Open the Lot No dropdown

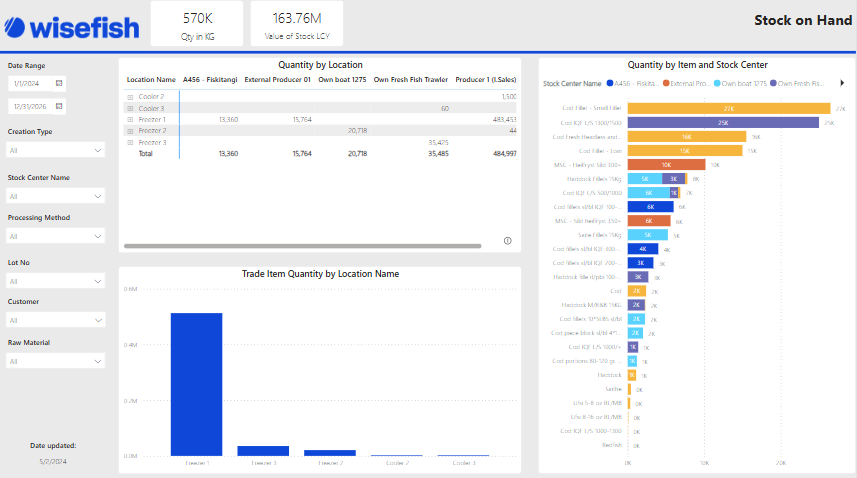click(56, 282)
